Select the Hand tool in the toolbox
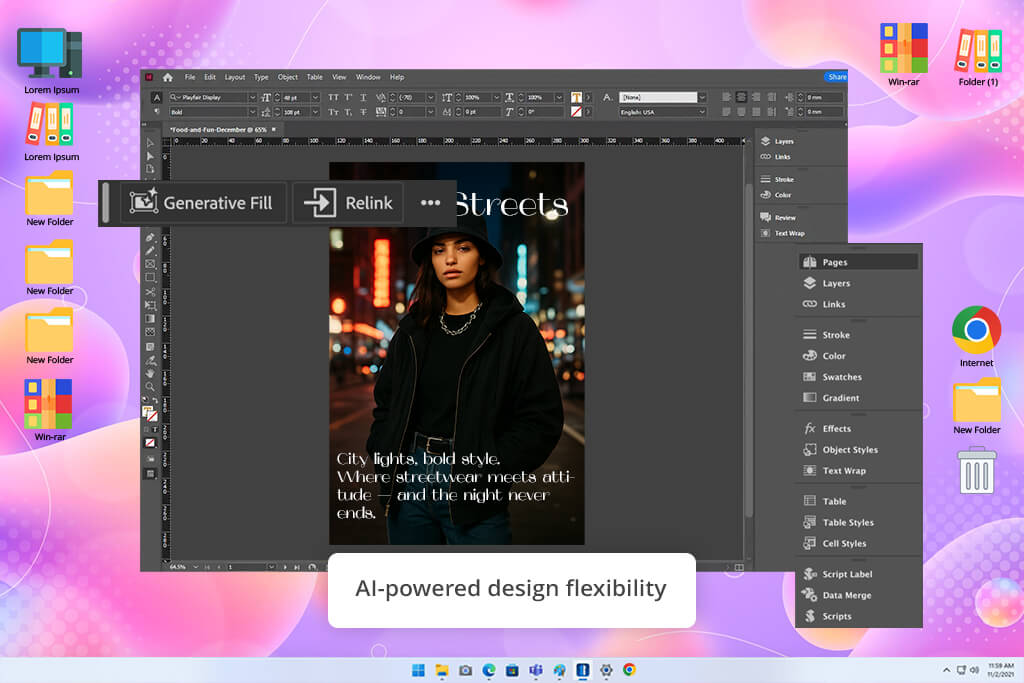 tap(150, 373)
